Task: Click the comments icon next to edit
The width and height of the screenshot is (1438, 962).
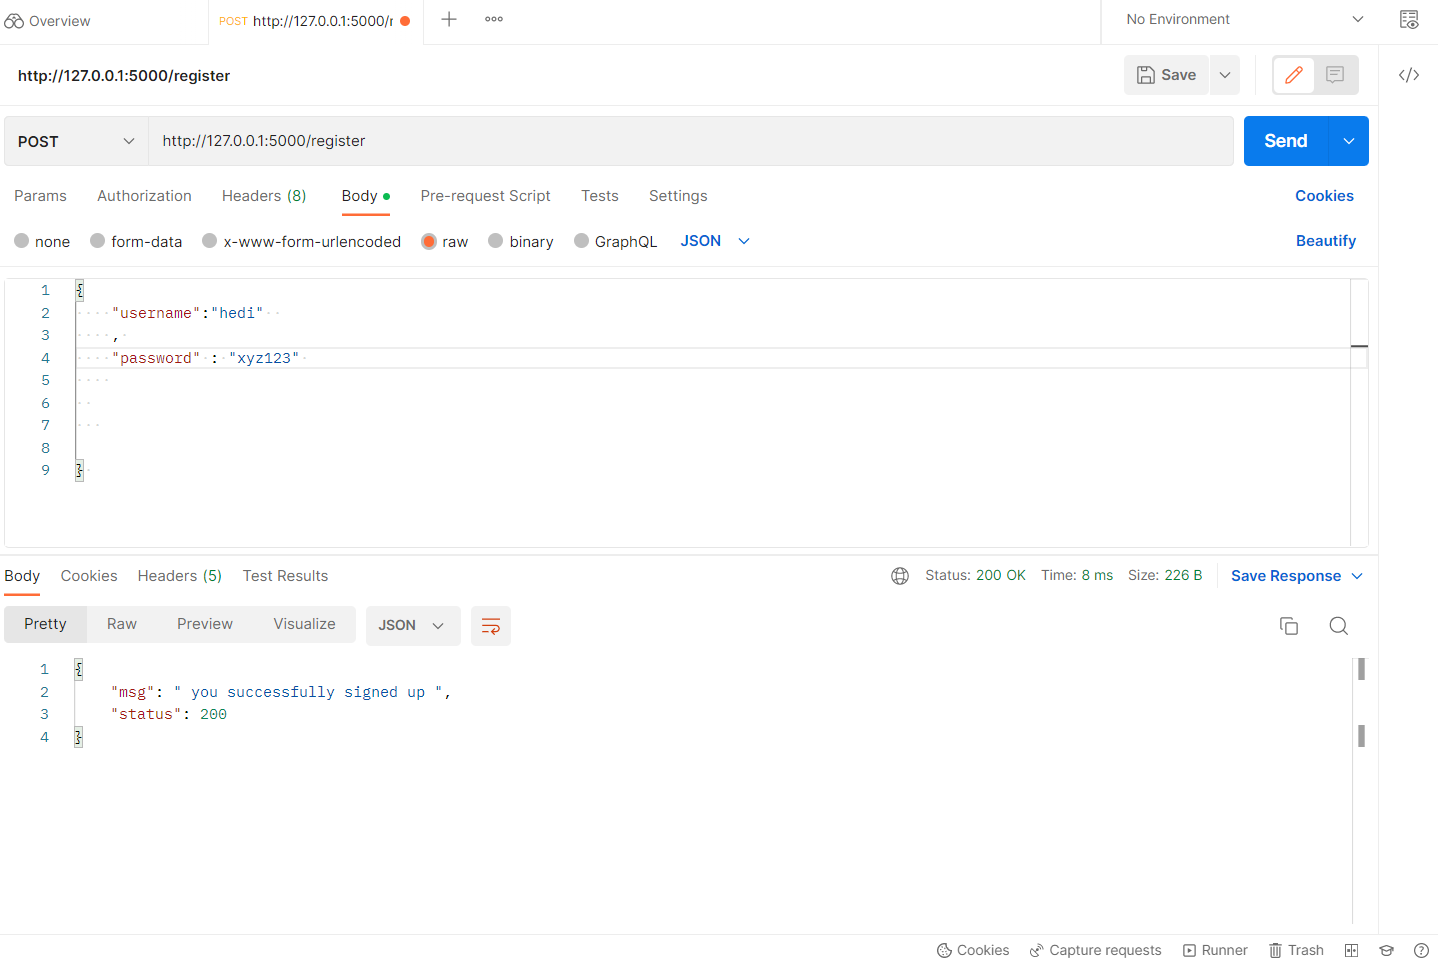Action: coord(1335,74)
